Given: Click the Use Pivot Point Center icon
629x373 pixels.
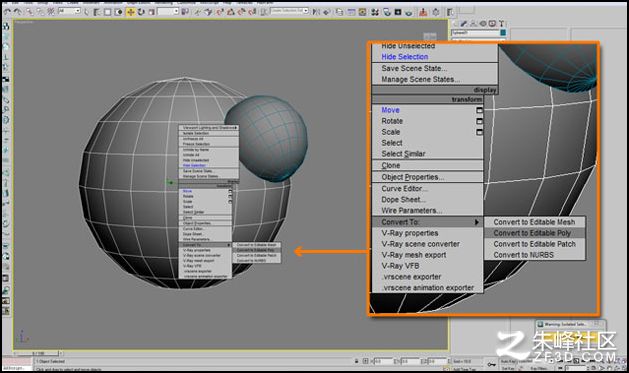Looking at the screenshot, I should [x=185, y=12].
